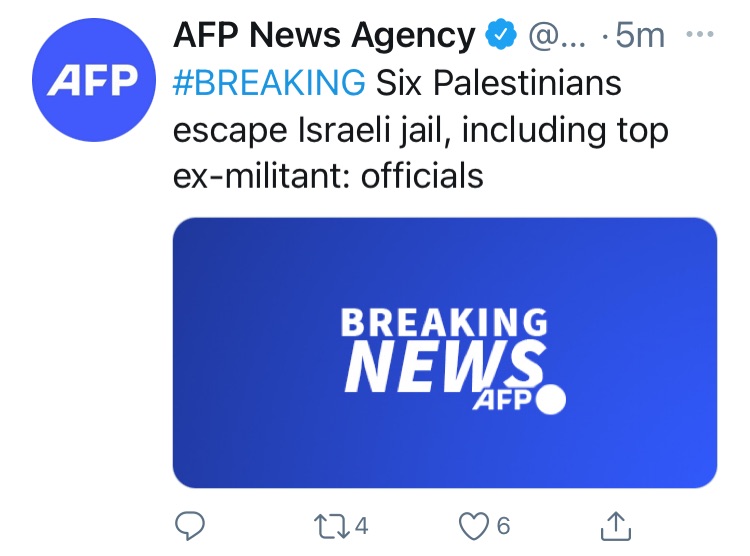Viewport: 750px width, 556px height.
Task: Like the tweet with the heart icon
Action: tap(473, 524)
